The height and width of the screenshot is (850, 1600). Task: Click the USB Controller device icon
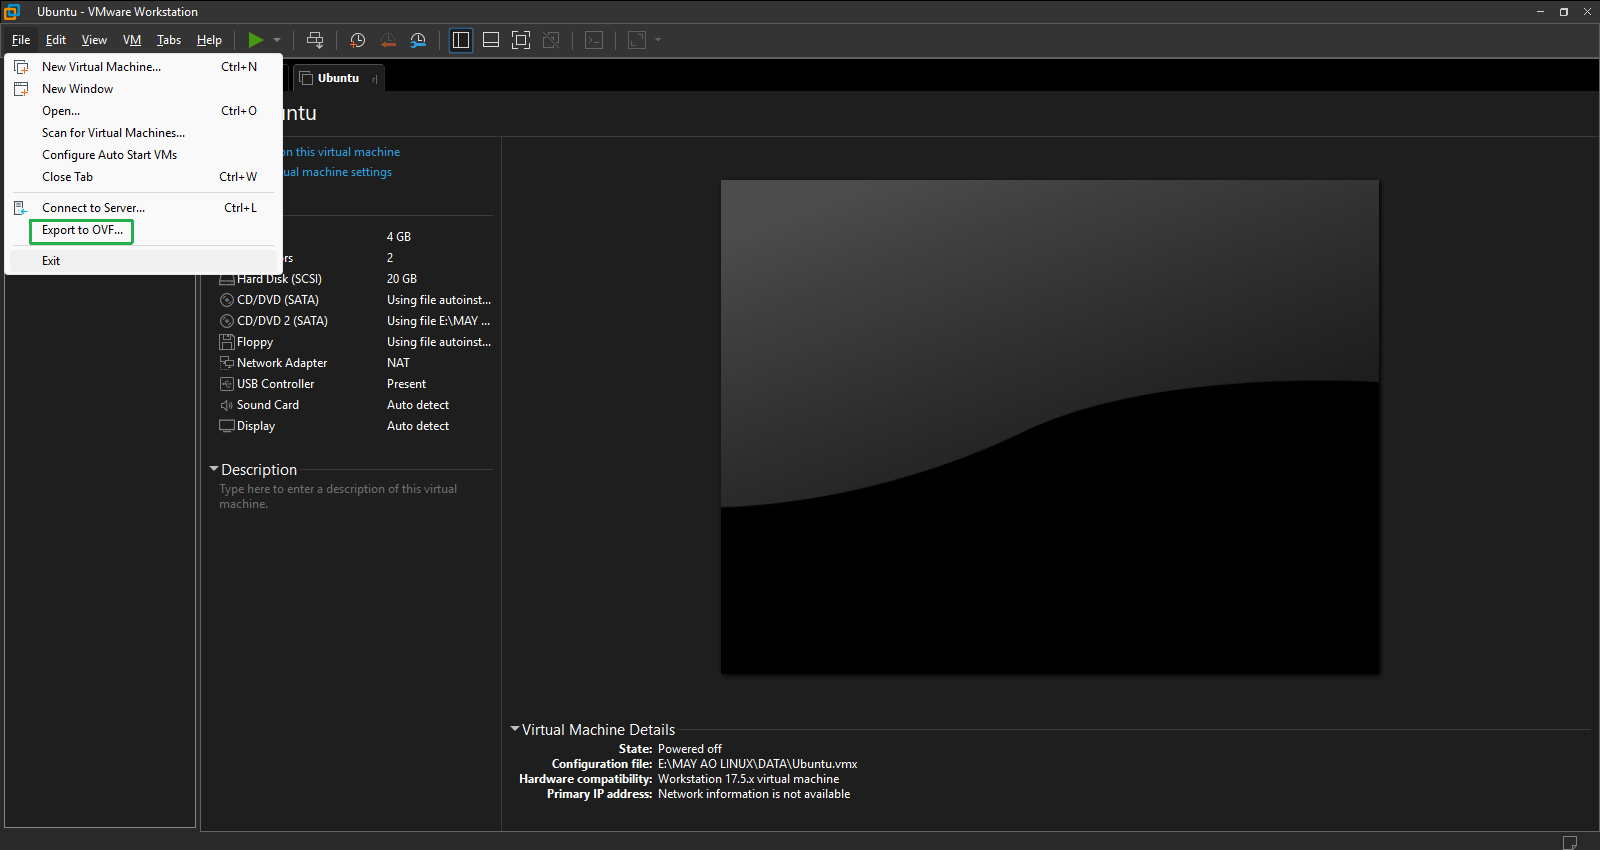pos(227,384)
